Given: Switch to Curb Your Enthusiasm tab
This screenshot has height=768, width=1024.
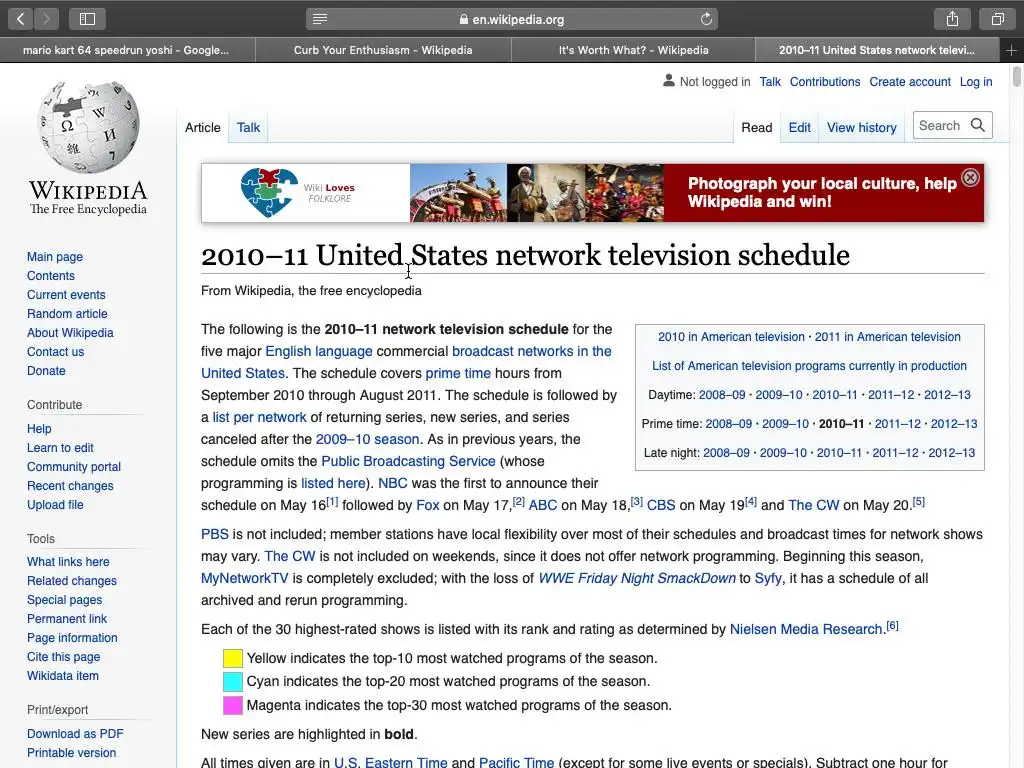Looking at the screenshot, I should (383, 50).
